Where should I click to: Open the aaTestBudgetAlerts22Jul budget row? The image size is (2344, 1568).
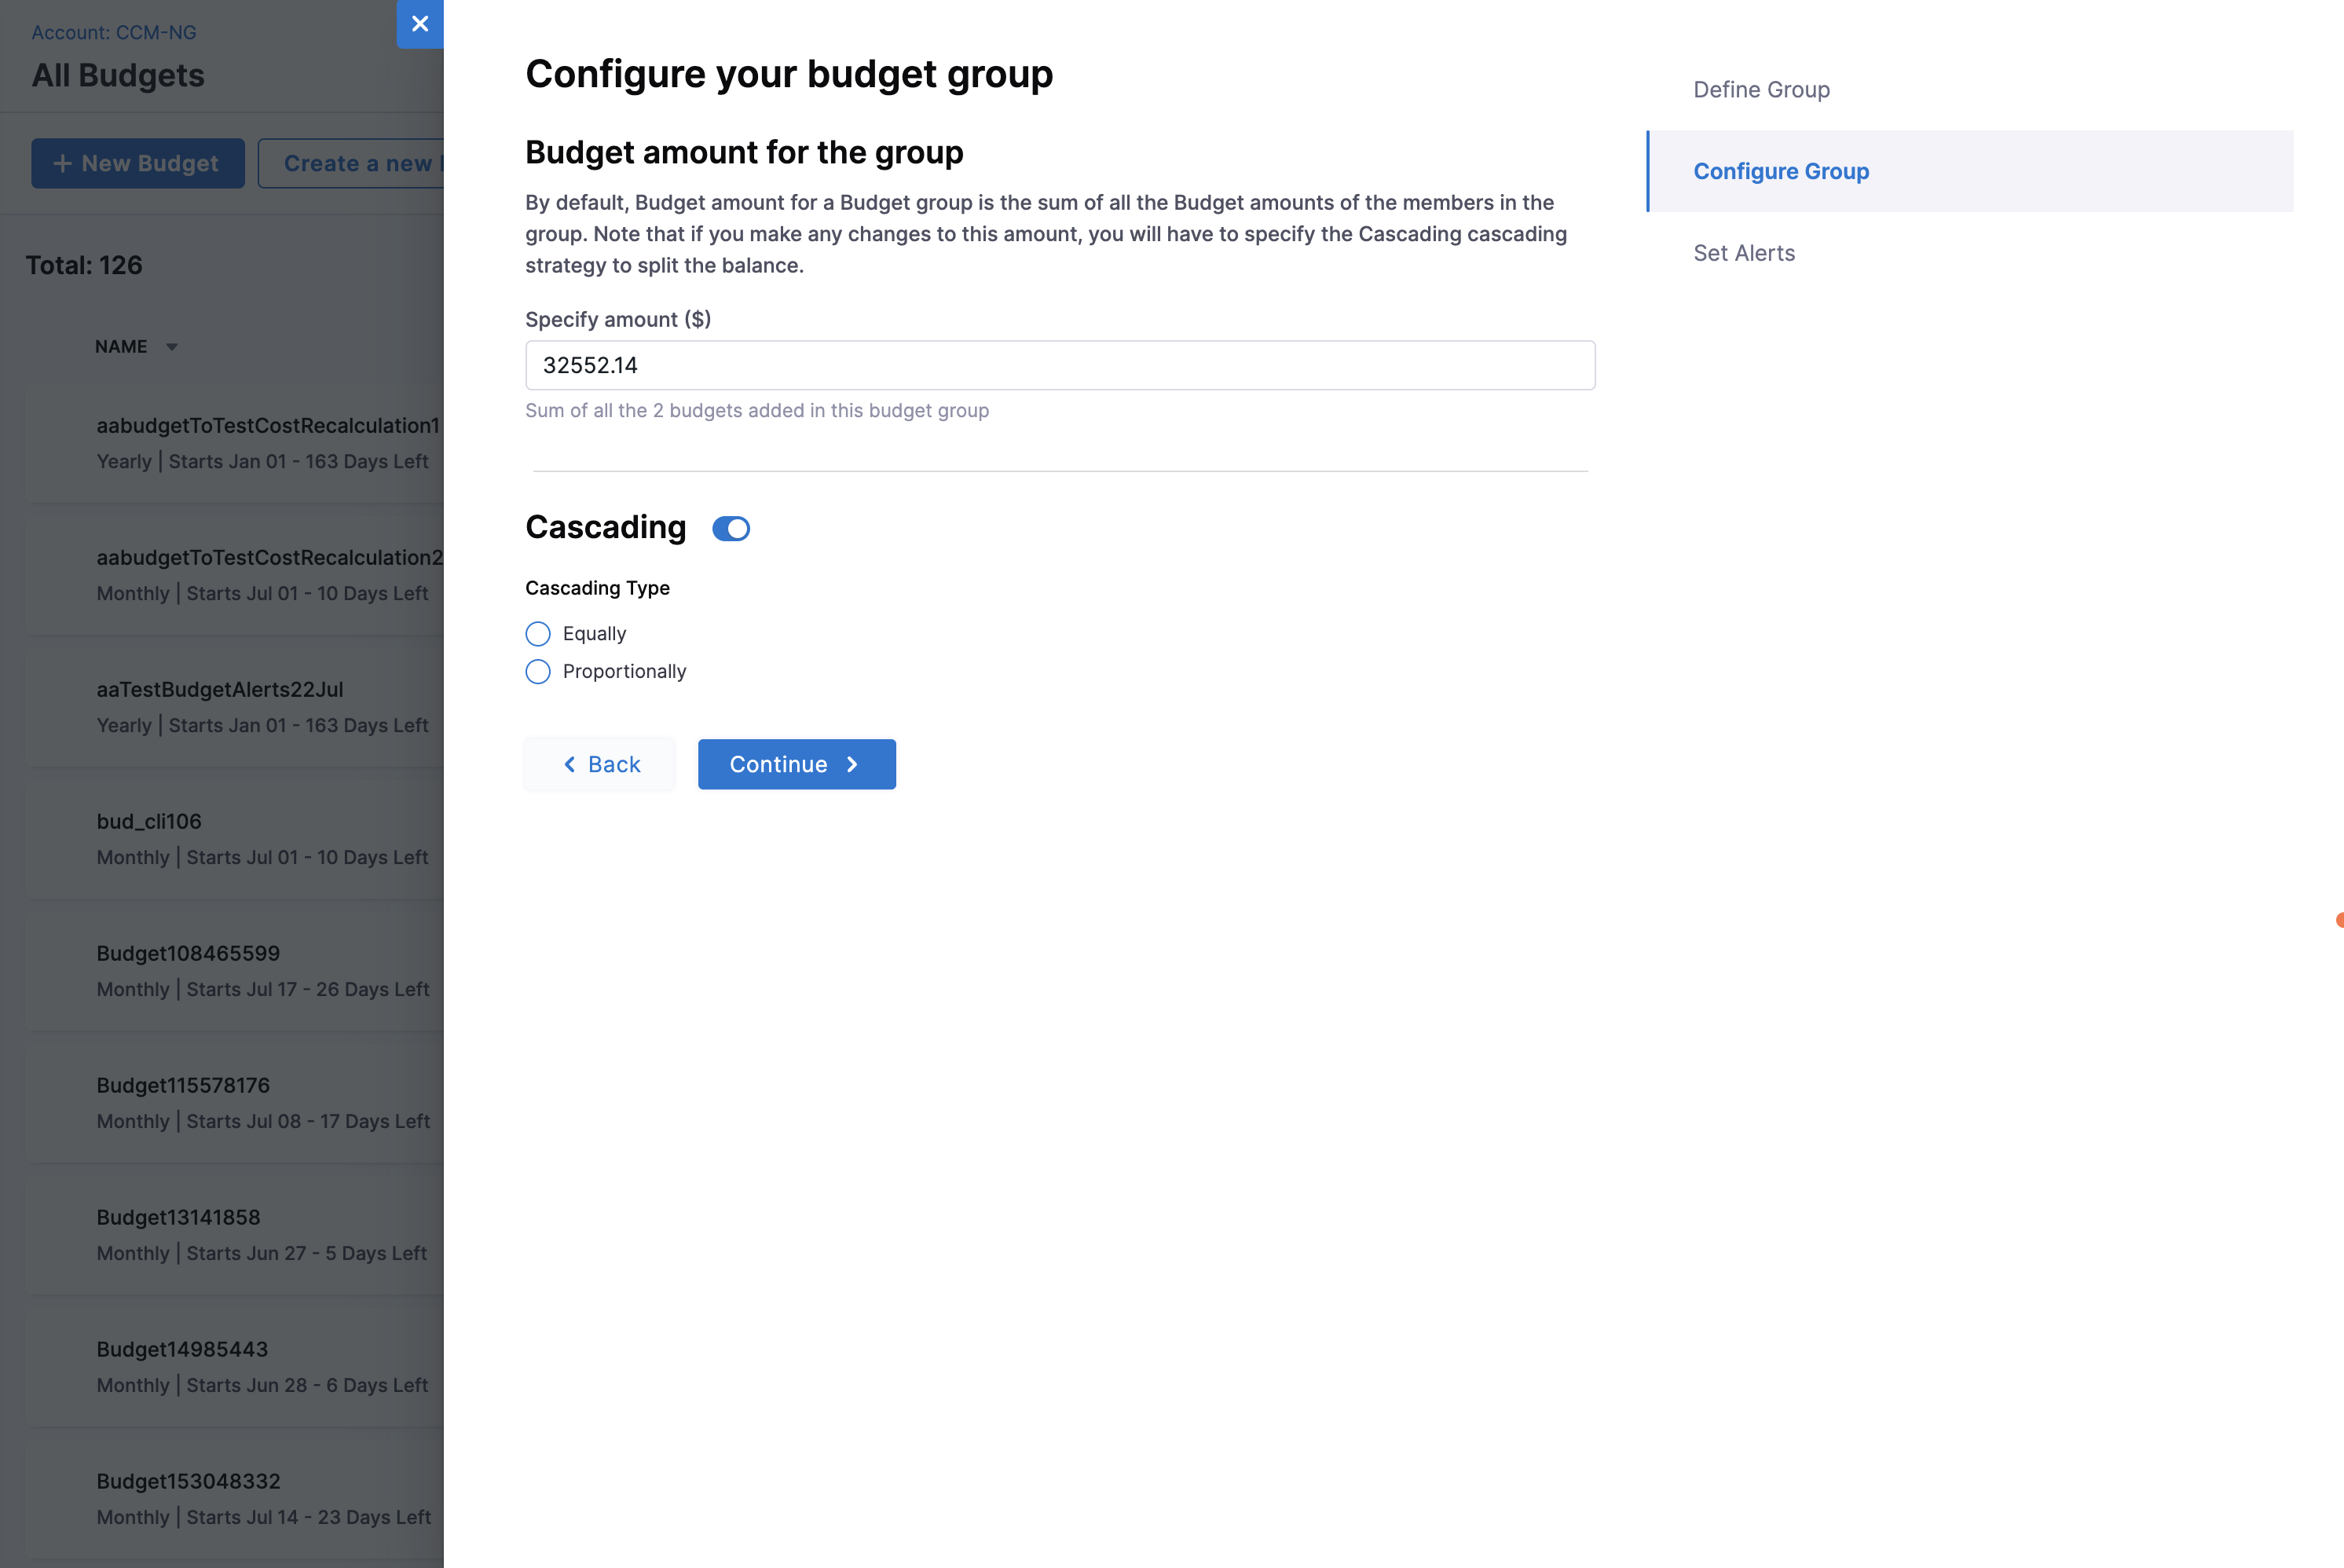(220, 690)
